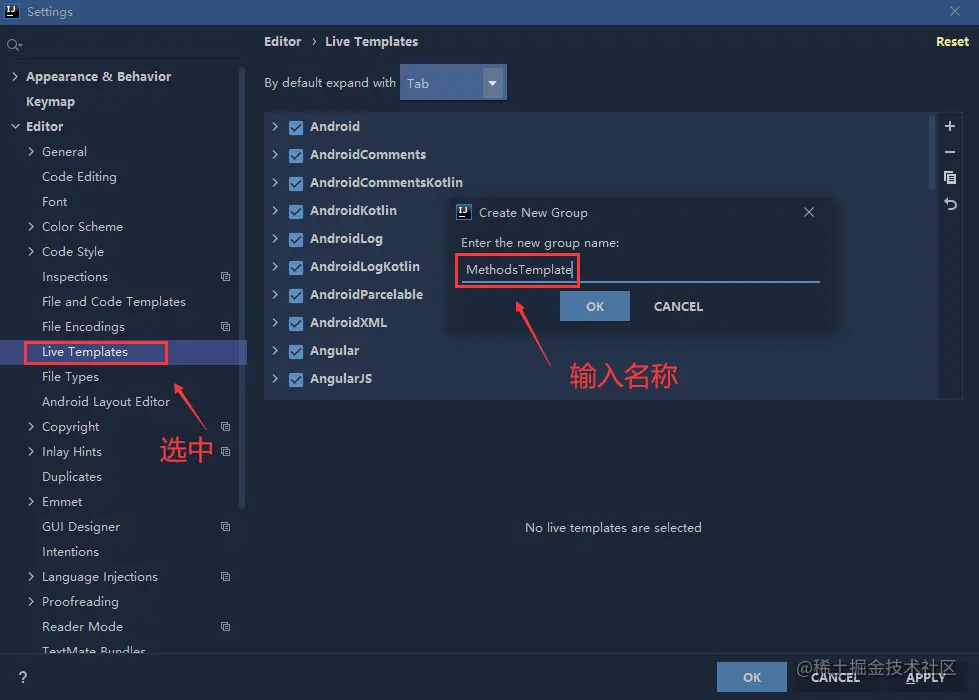Click the Editor breadcrumb at the top
The height and width of the screenshot is (700, 979).
pyautogui.click(x=282, y=41)
